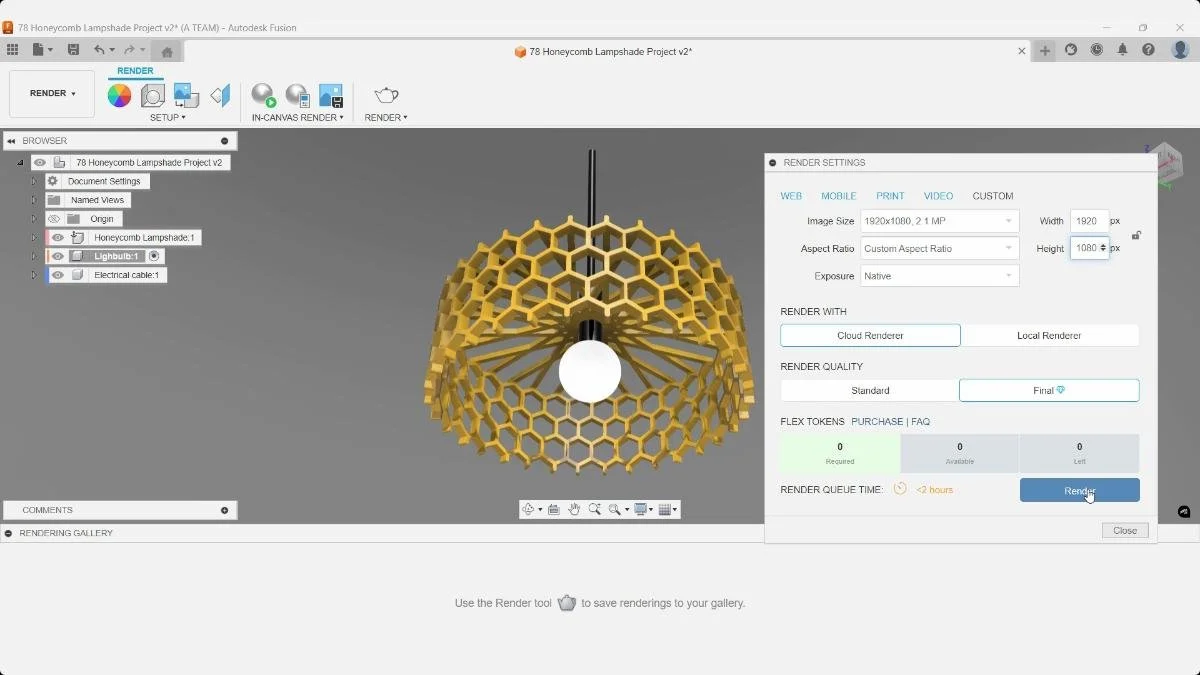Click the Capture Image icon
This screenshot has width=1200, height=675.
click(331, 96)
